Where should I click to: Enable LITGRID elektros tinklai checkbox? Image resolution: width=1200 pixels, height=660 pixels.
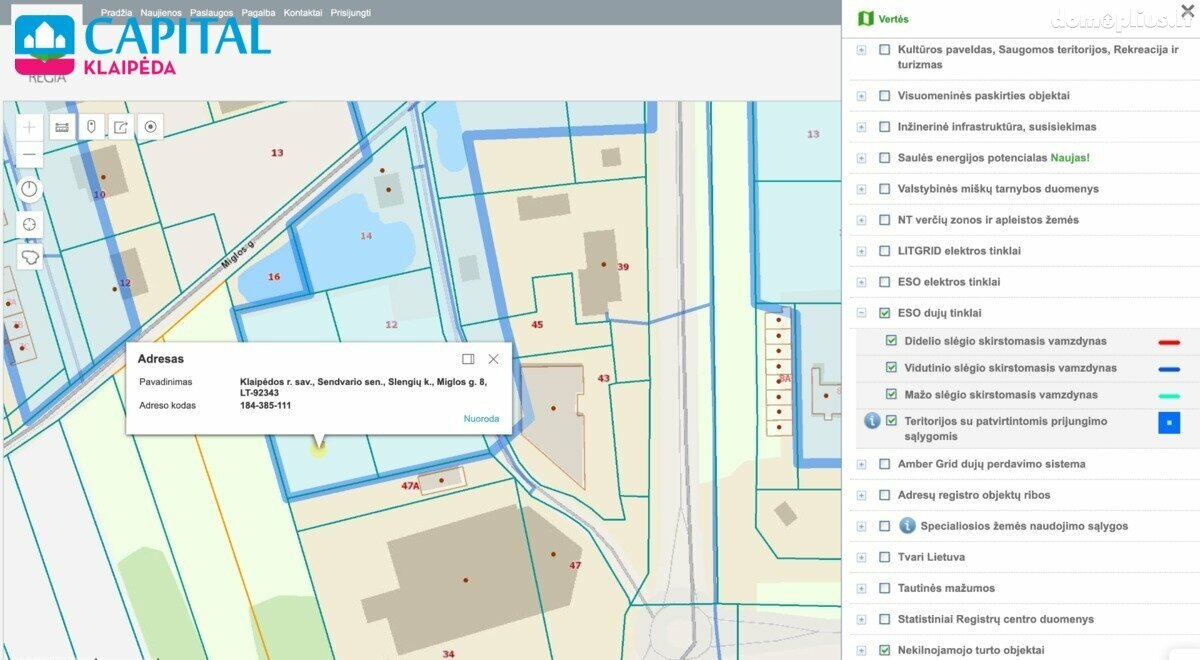click(x=884, y=251)
